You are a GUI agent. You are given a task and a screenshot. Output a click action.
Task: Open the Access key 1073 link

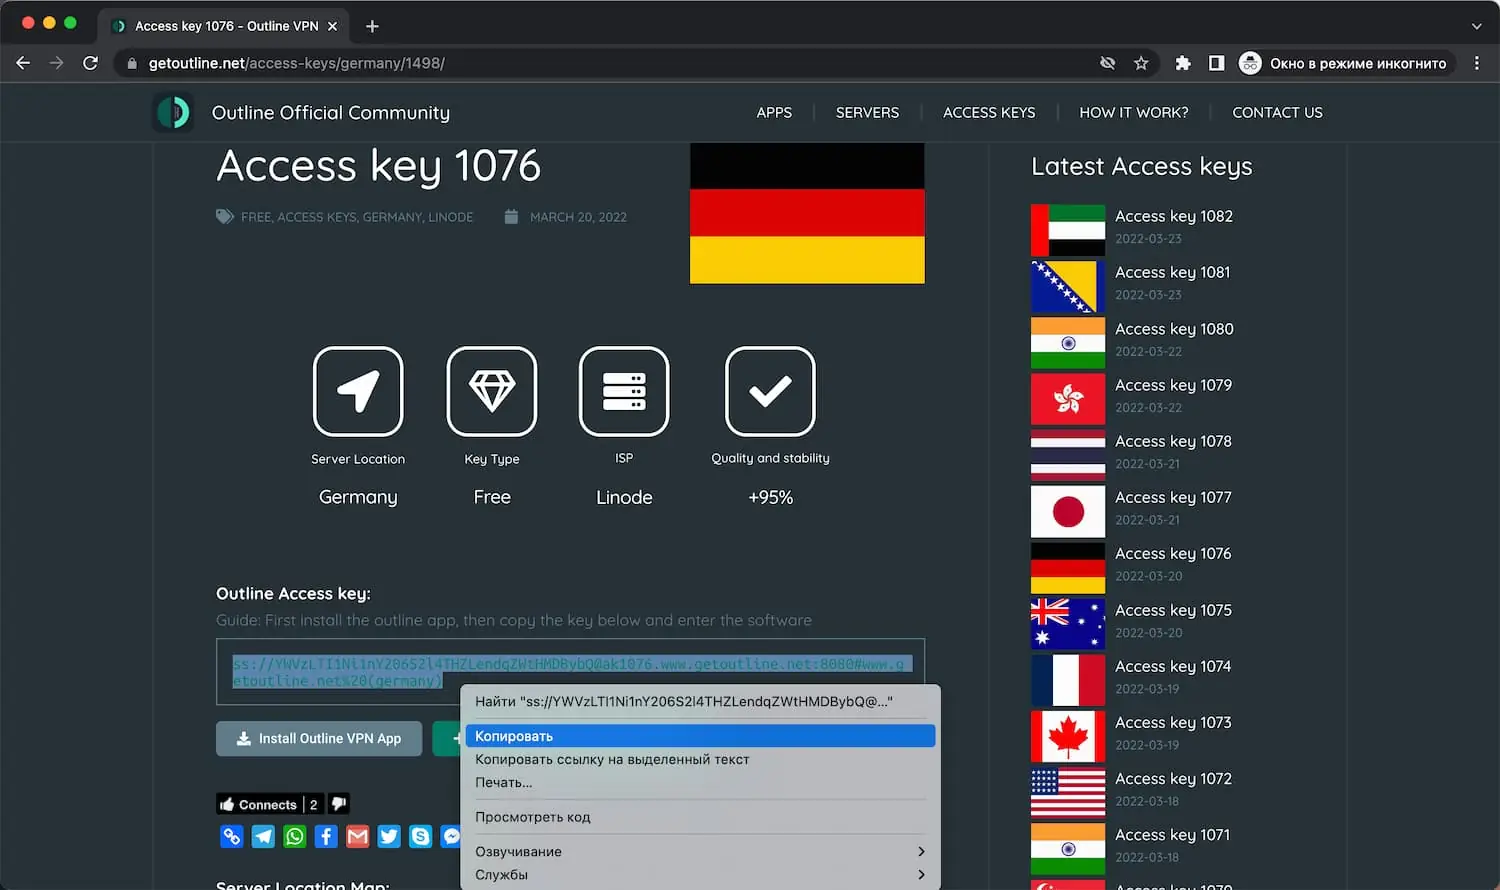point(1173,722)
